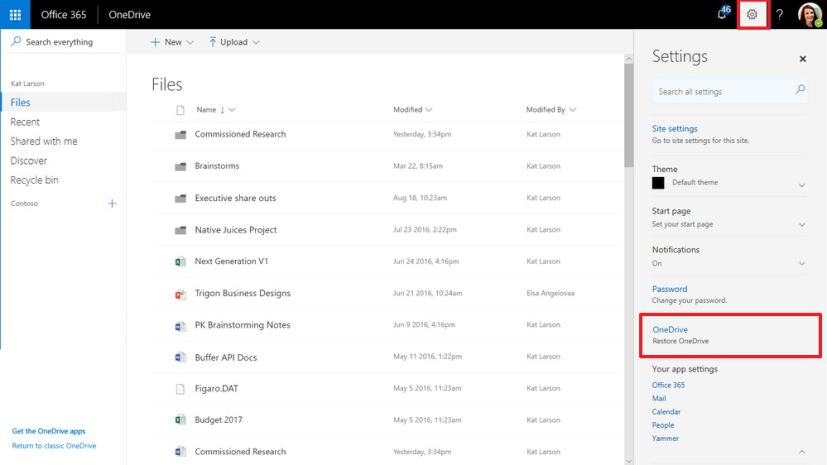The width and height of the screenshot is (827, 465).
Task: Click the Native Juices Project folder icon
Action: pos(180,230)
